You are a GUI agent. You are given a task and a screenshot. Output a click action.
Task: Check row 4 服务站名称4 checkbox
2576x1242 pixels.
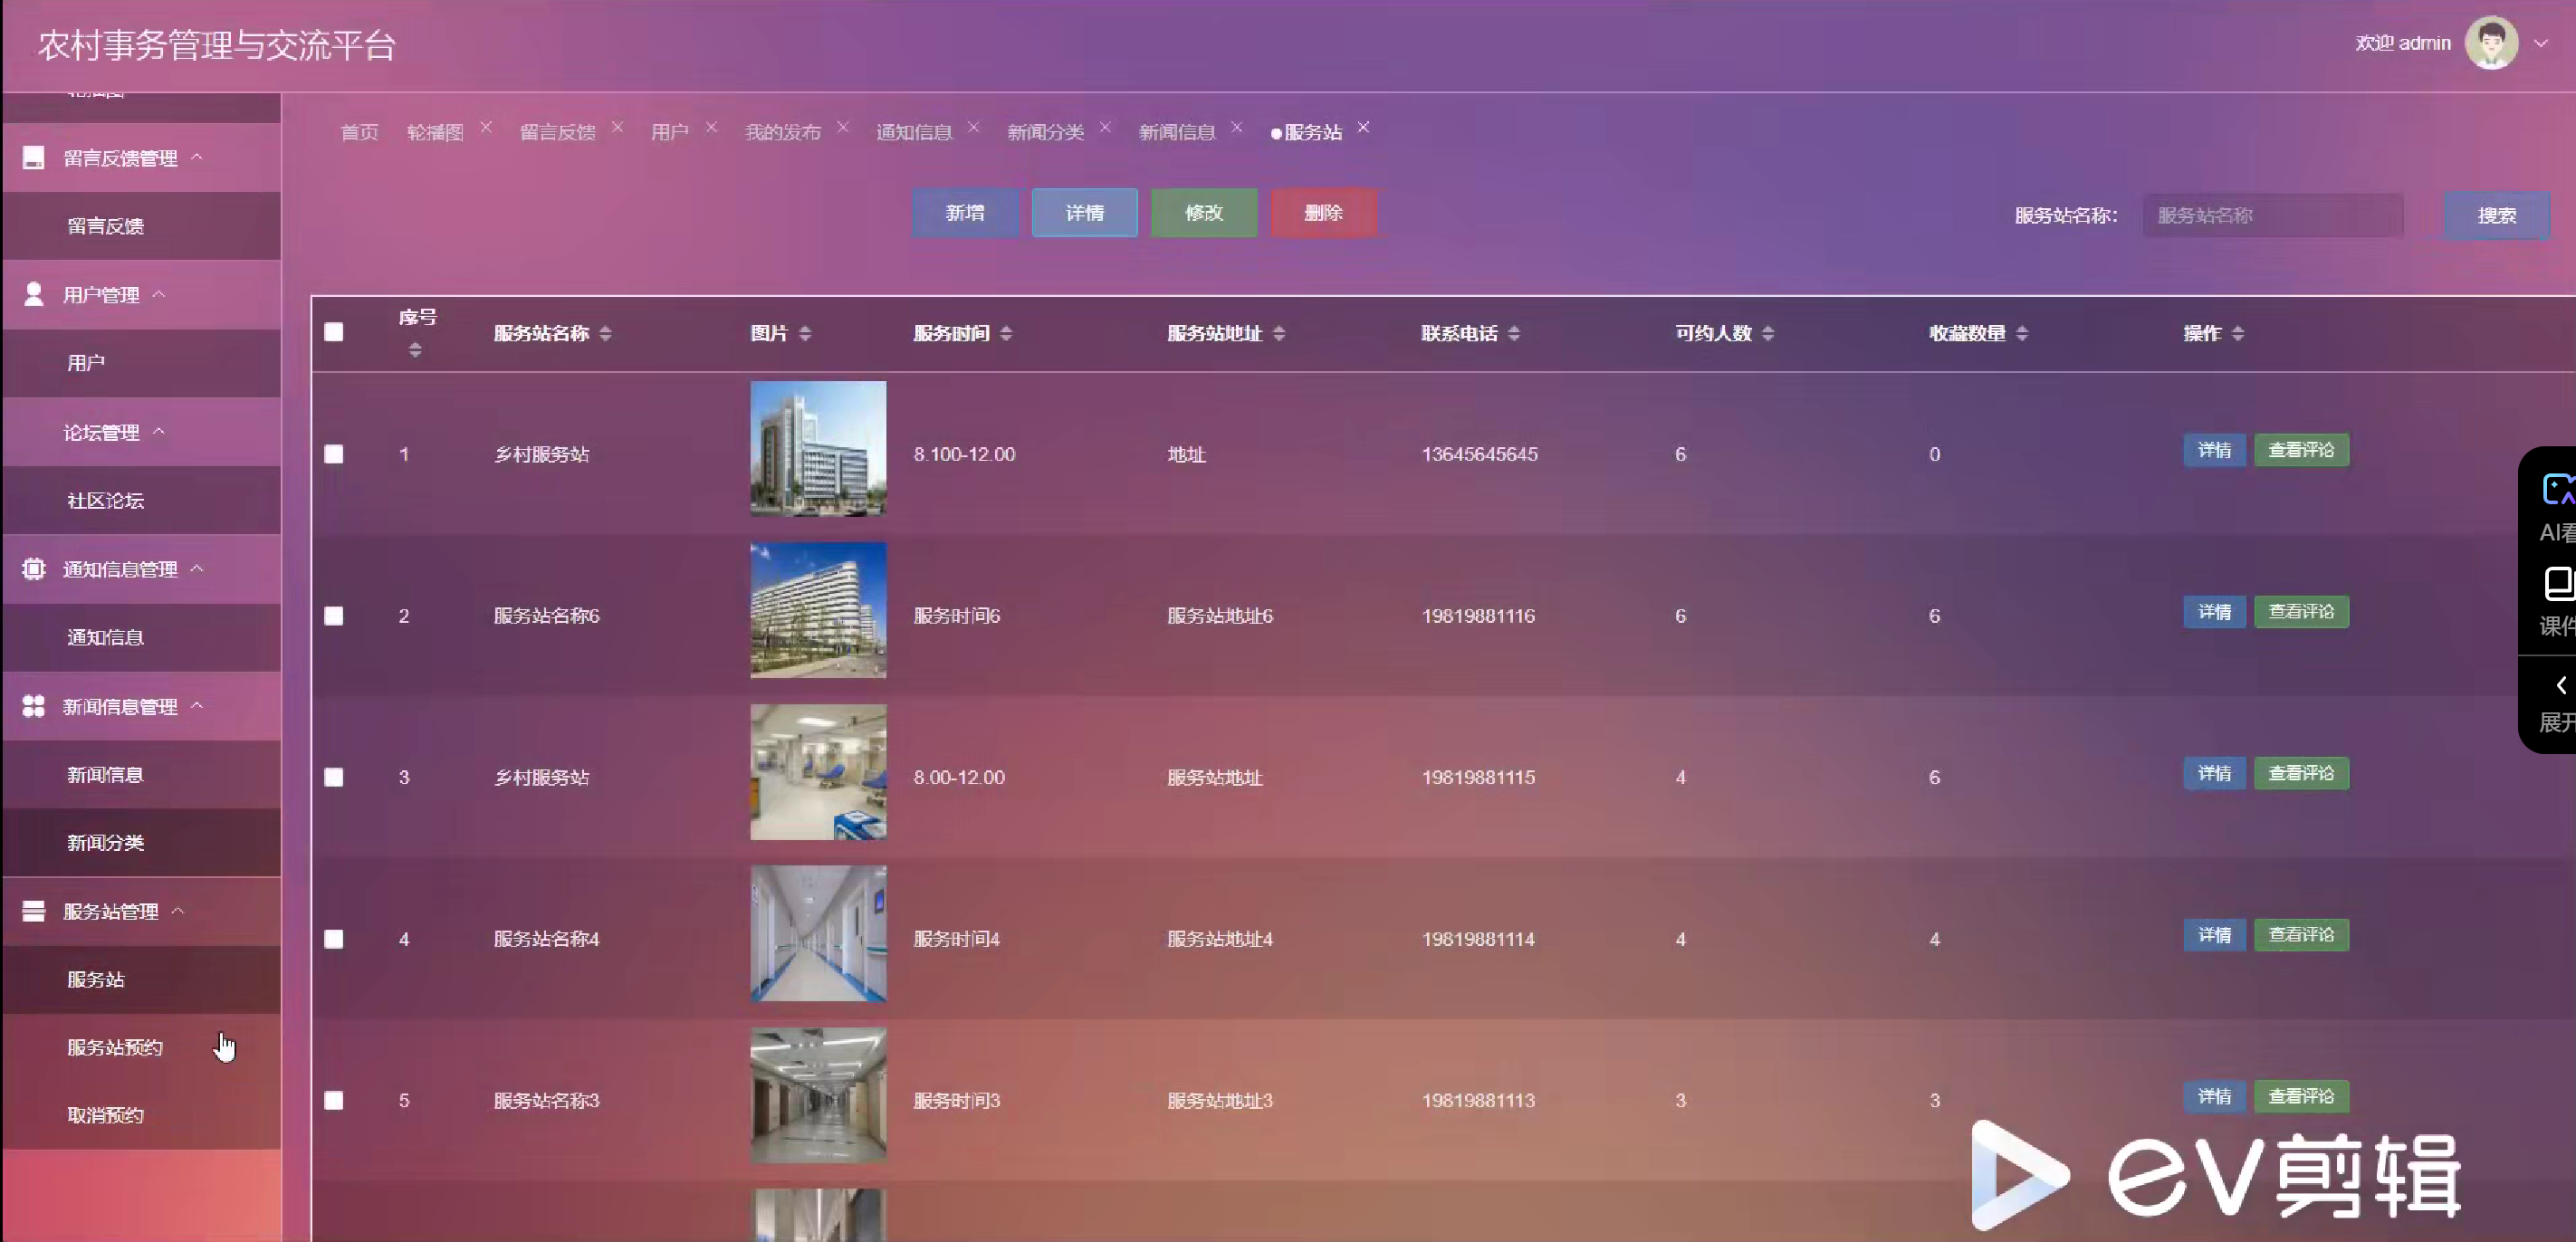click(334, 939)
